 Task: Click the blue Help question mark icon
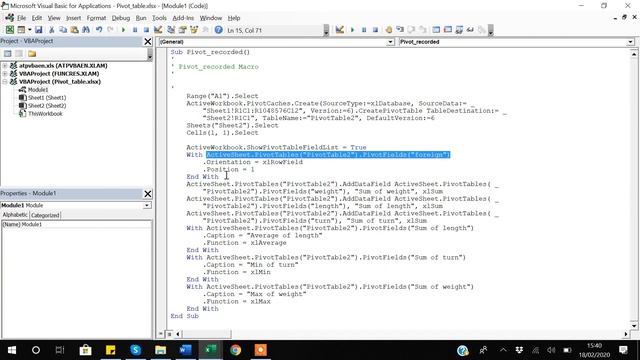point(218,30)
